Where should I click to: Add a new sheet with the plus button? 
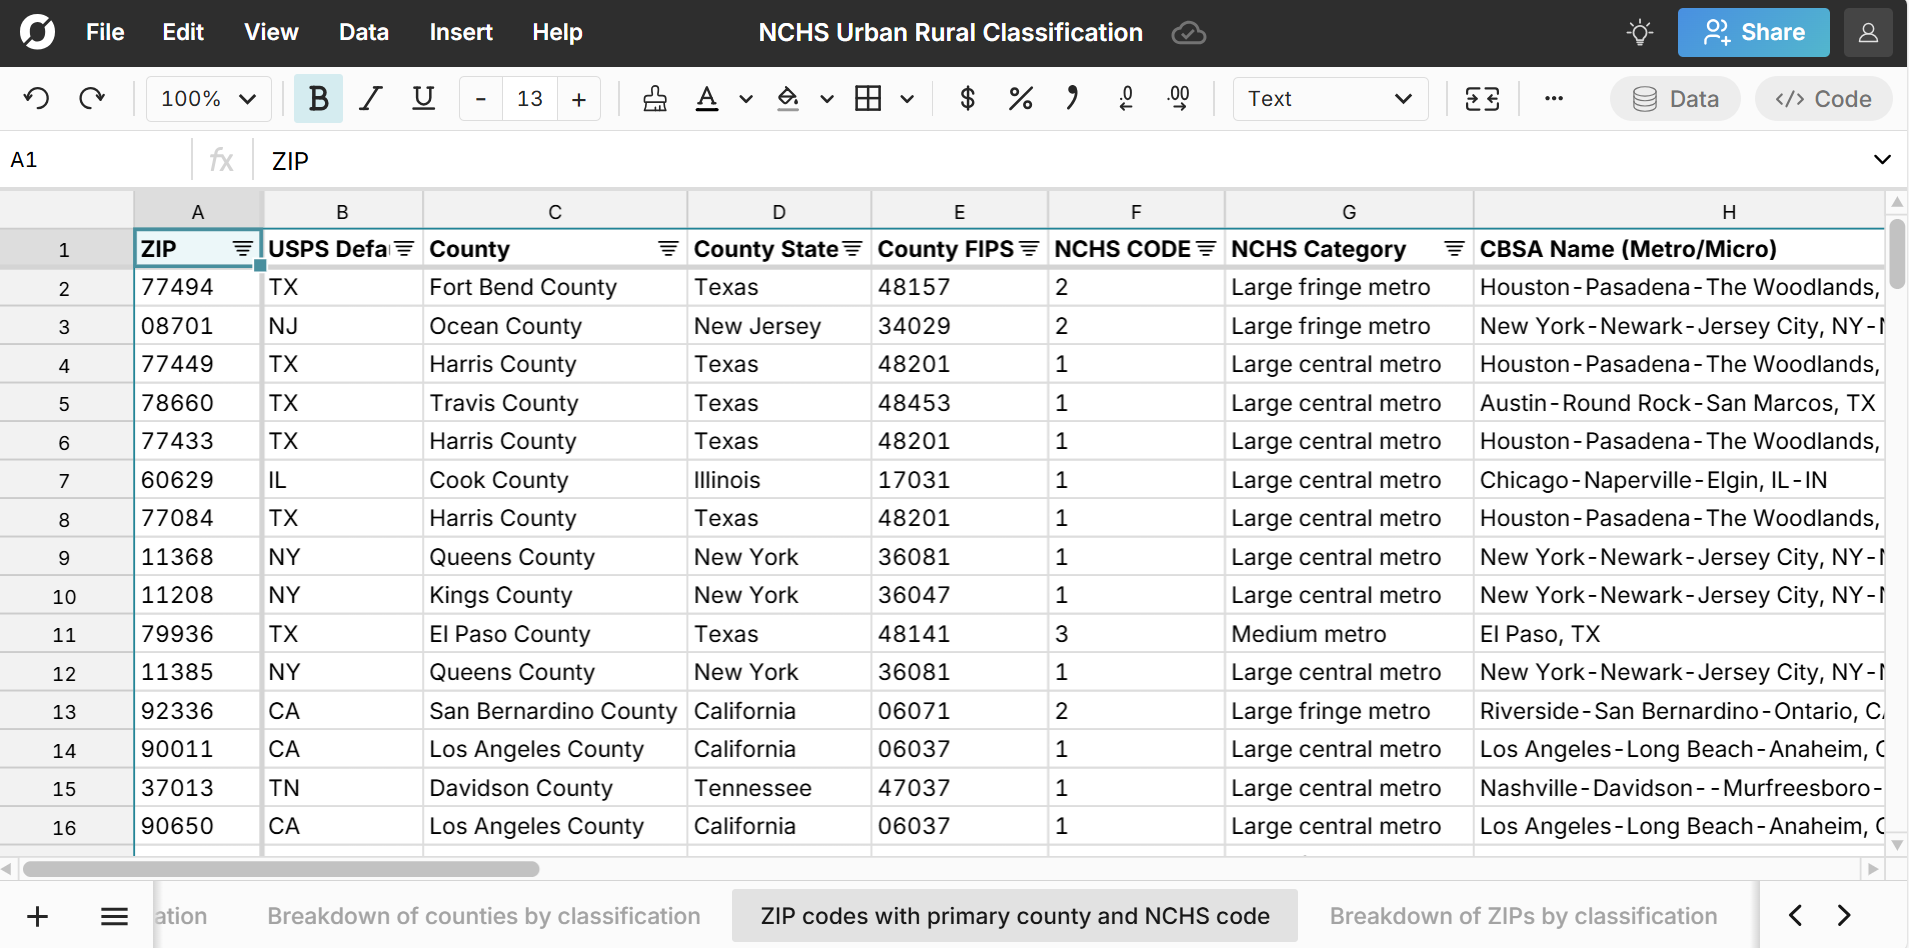click(37, 915)
